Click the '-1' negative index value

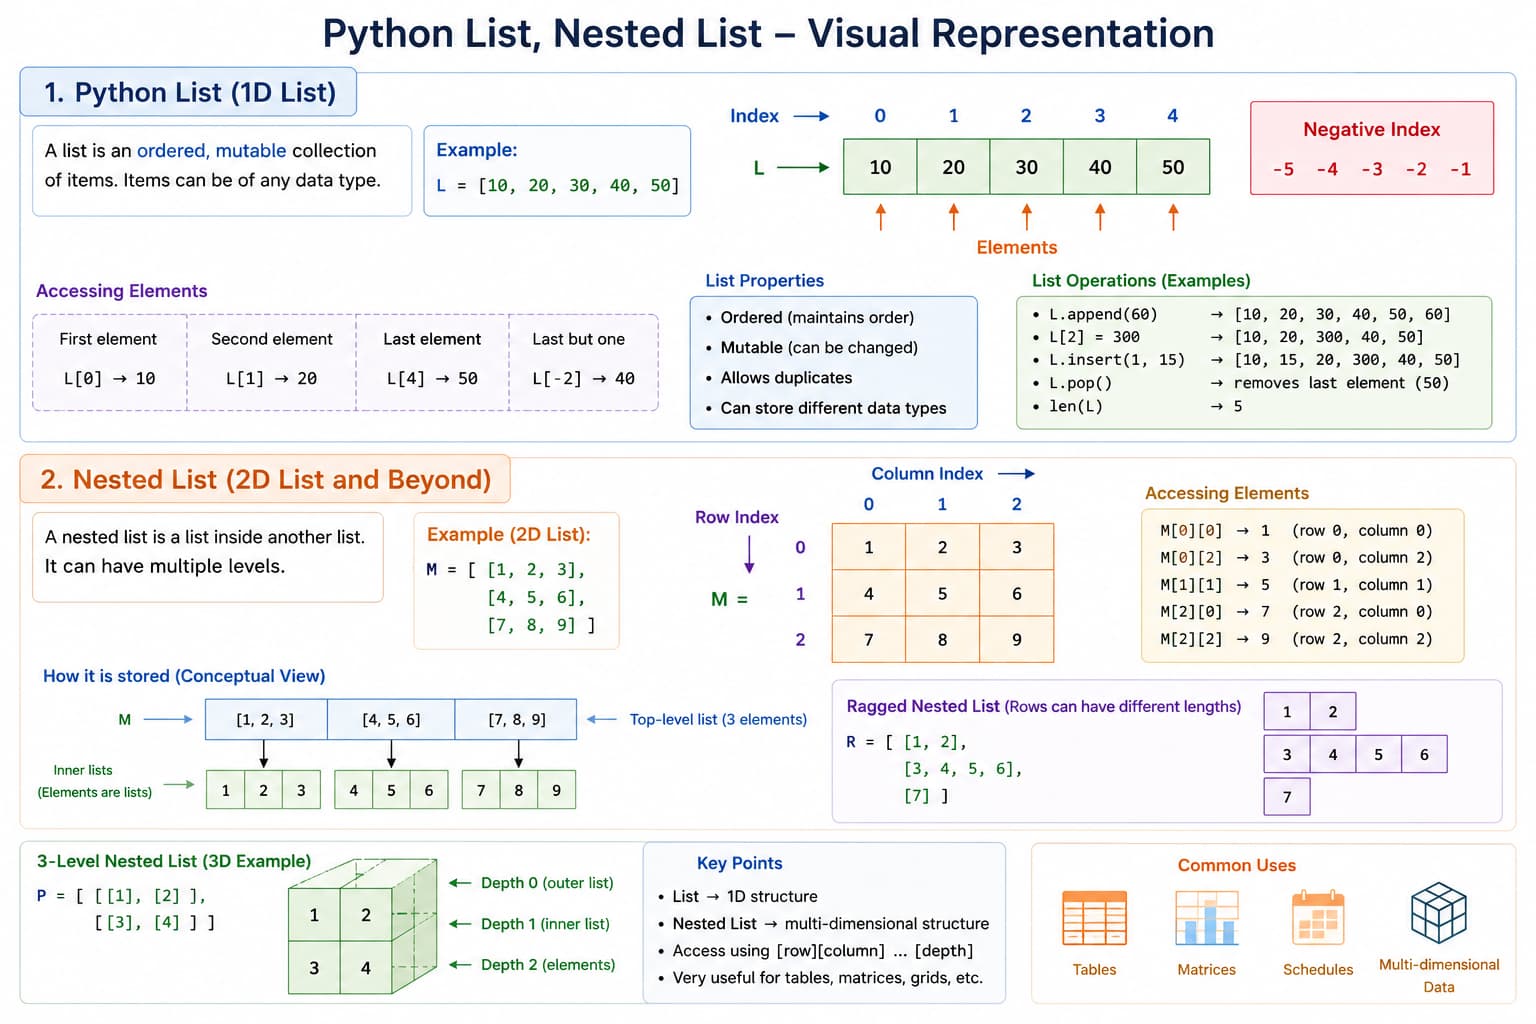pyautogui.click(x=1460, y=169)
